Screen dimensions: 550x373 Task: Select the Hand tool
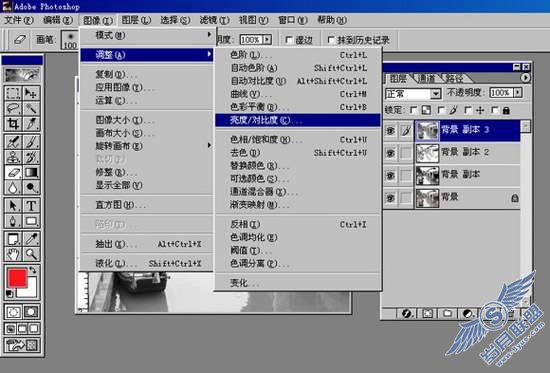pos(13,253)
